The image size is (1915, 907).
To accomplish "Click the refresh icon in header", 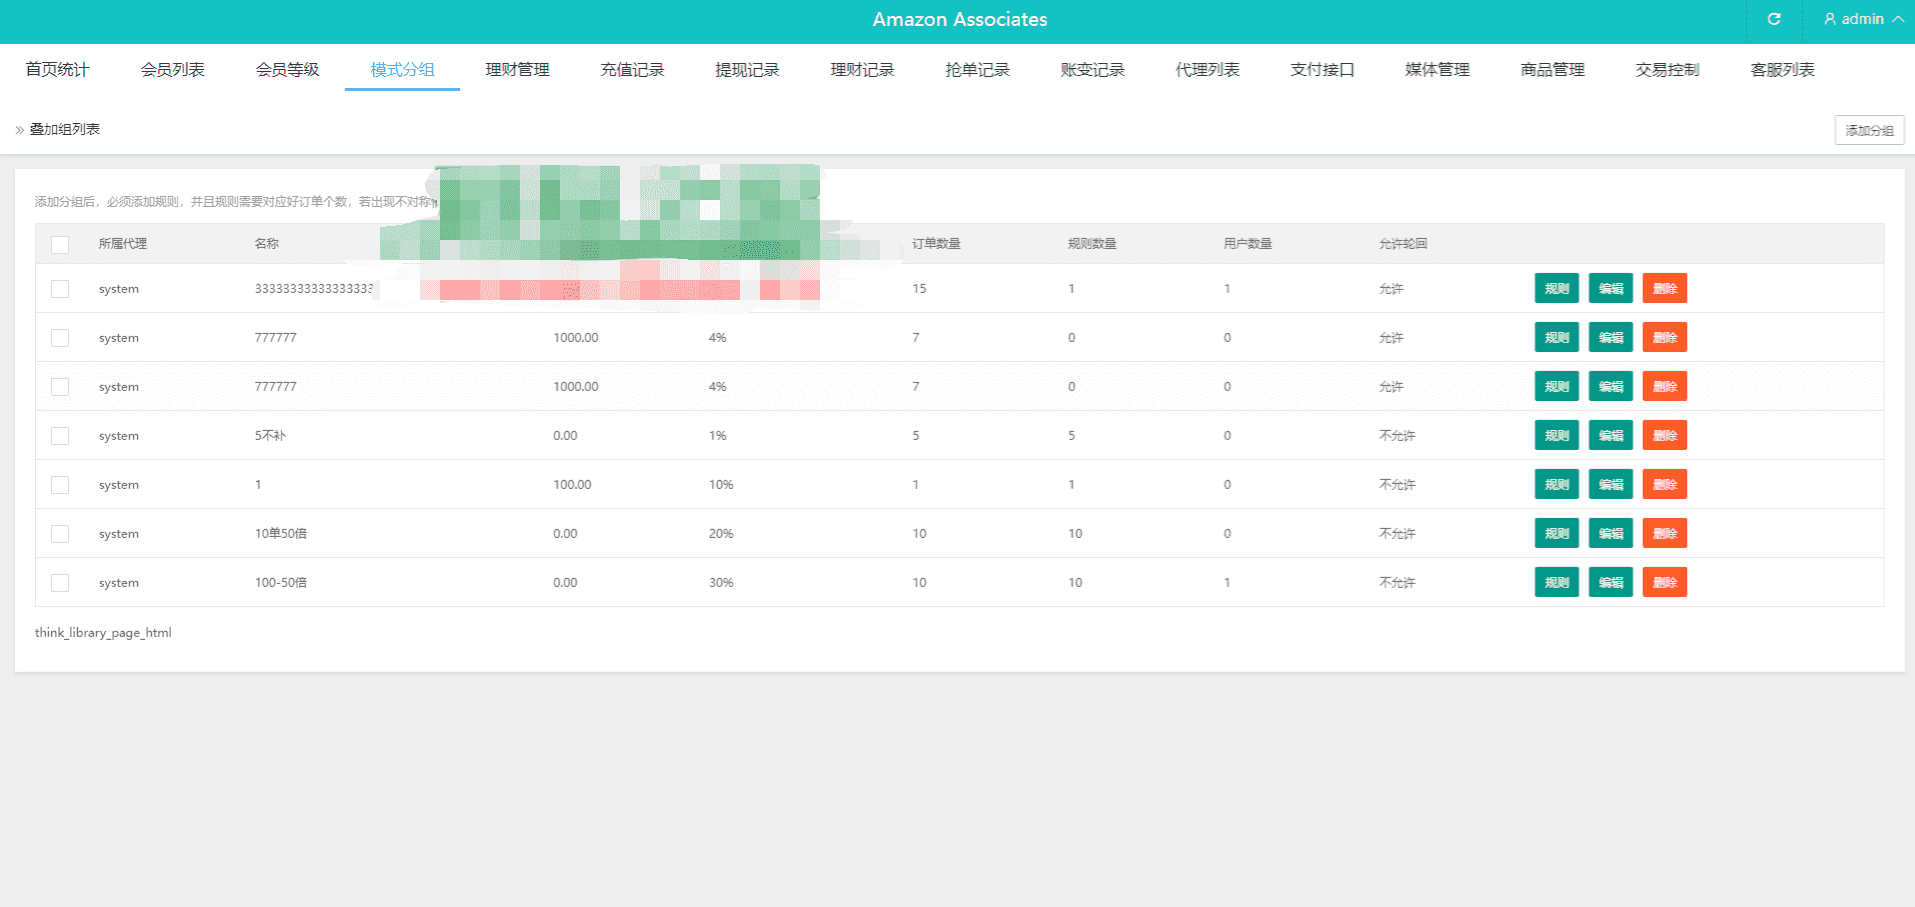I will point(1774,19).
